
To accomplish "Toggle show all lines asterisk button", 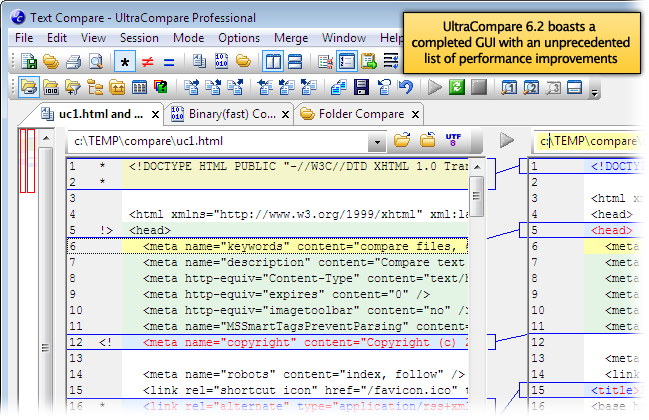I will [x=125, y=62].
